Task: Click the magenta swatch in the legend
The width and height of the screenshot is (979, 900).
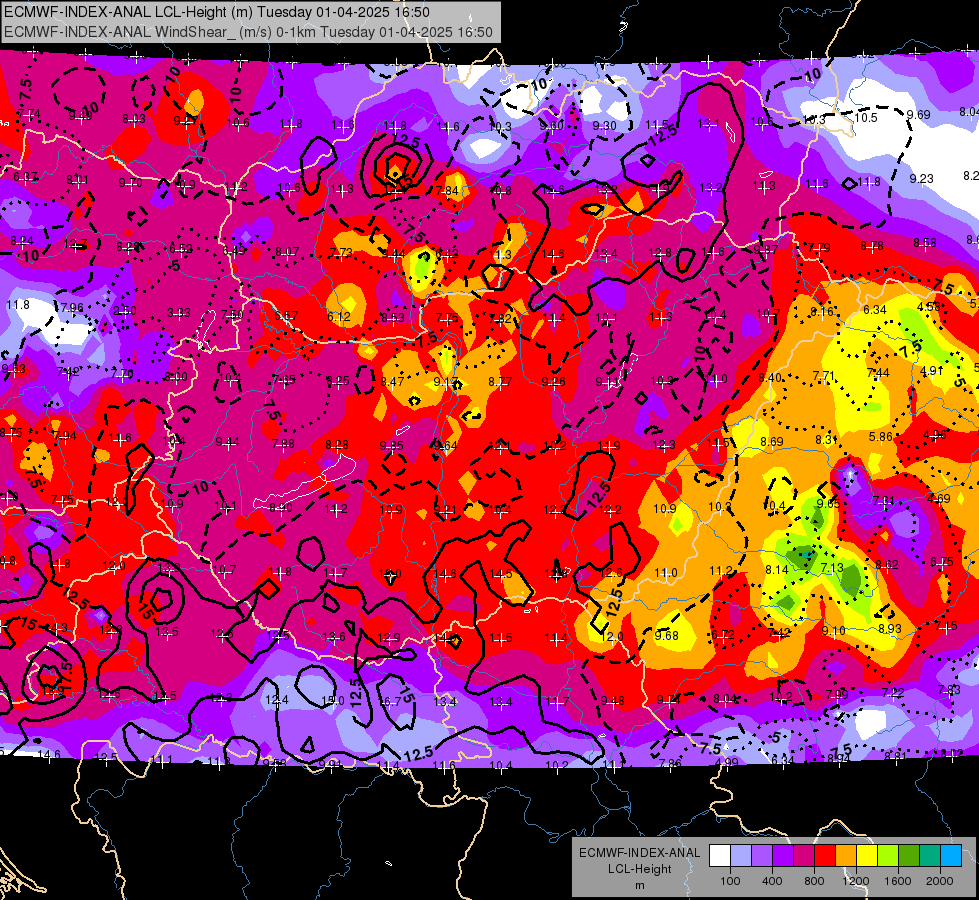Action: click(804, 856)
